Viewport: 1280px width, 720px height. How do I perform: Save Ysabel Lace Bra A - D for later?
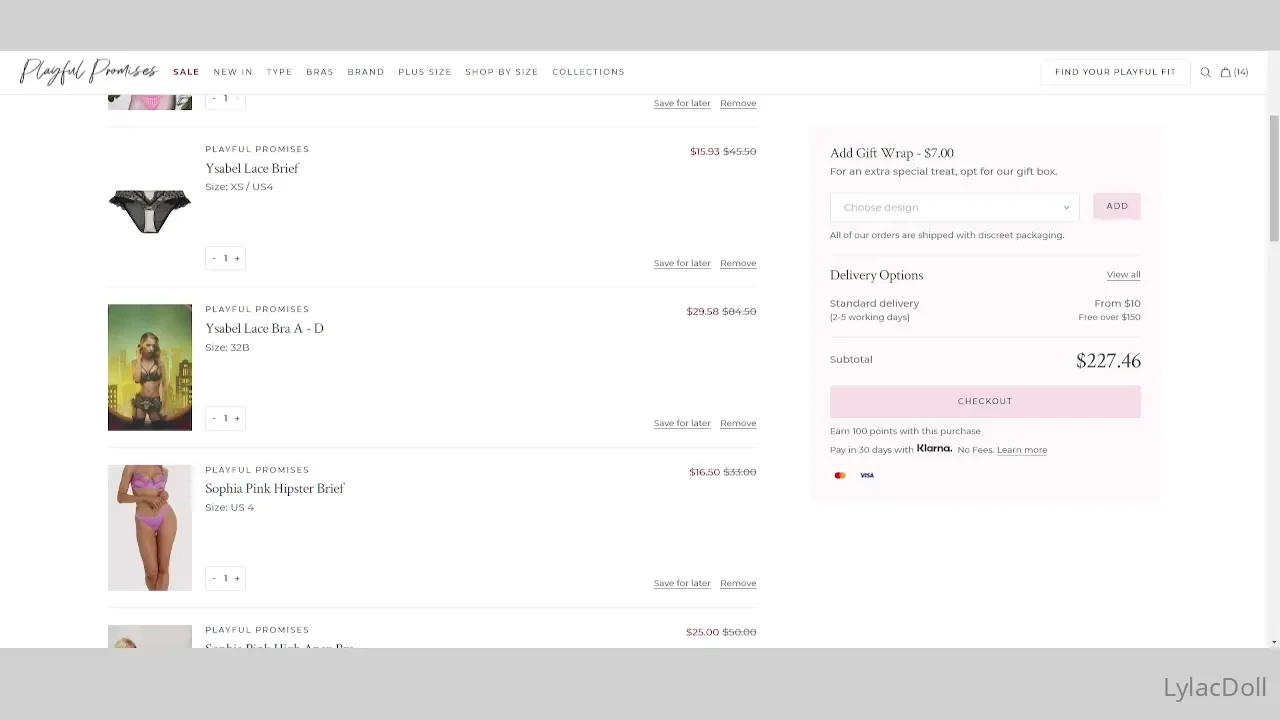[682, 423]
